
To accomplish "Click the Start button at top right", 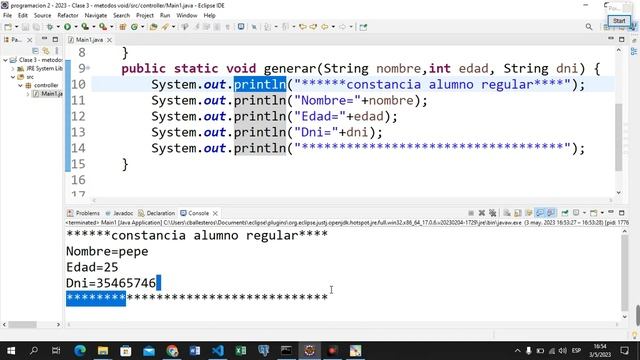I will point(619,20).
